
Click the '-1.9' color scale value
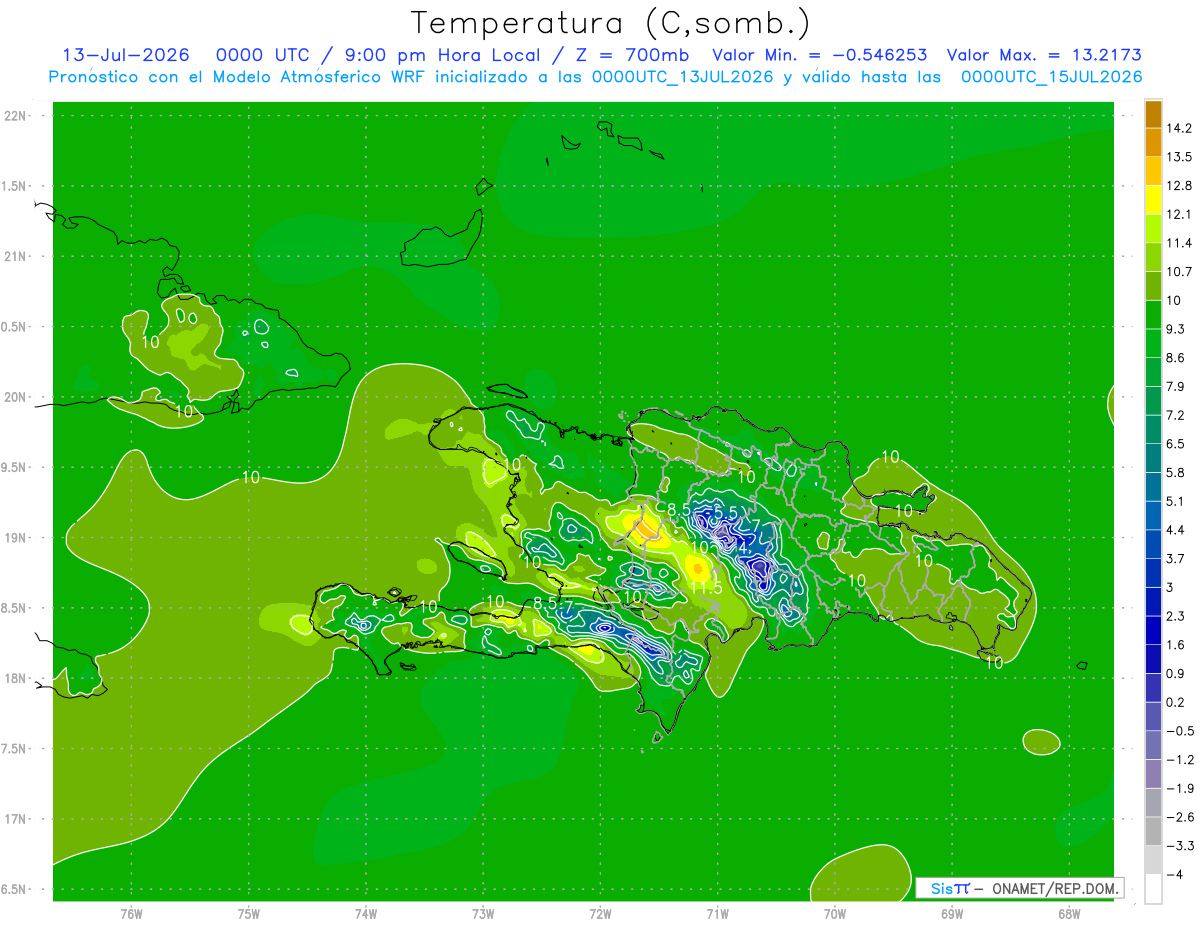tap(1179, 788)
